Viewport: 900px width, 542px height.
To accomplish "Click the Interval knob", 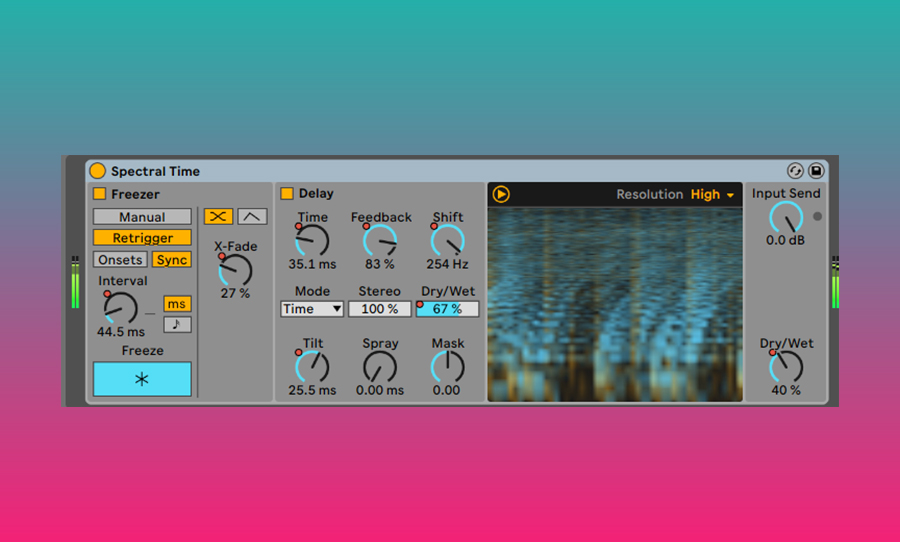I will click(x=121, y=308).
